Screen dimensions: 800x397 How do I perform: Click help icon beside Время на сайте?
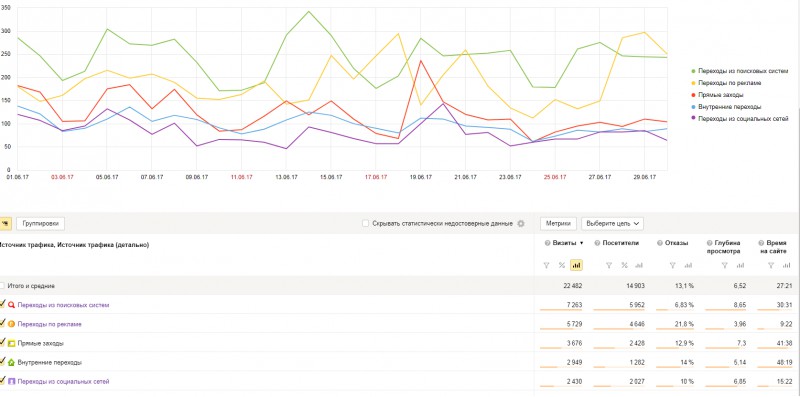tap(761, 243)
